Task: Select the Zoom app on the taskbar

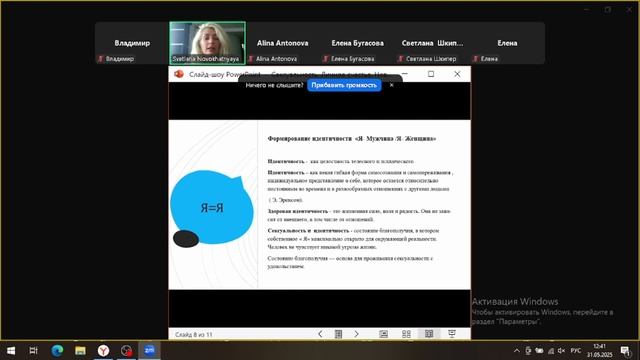Action: tap(149, 350)
